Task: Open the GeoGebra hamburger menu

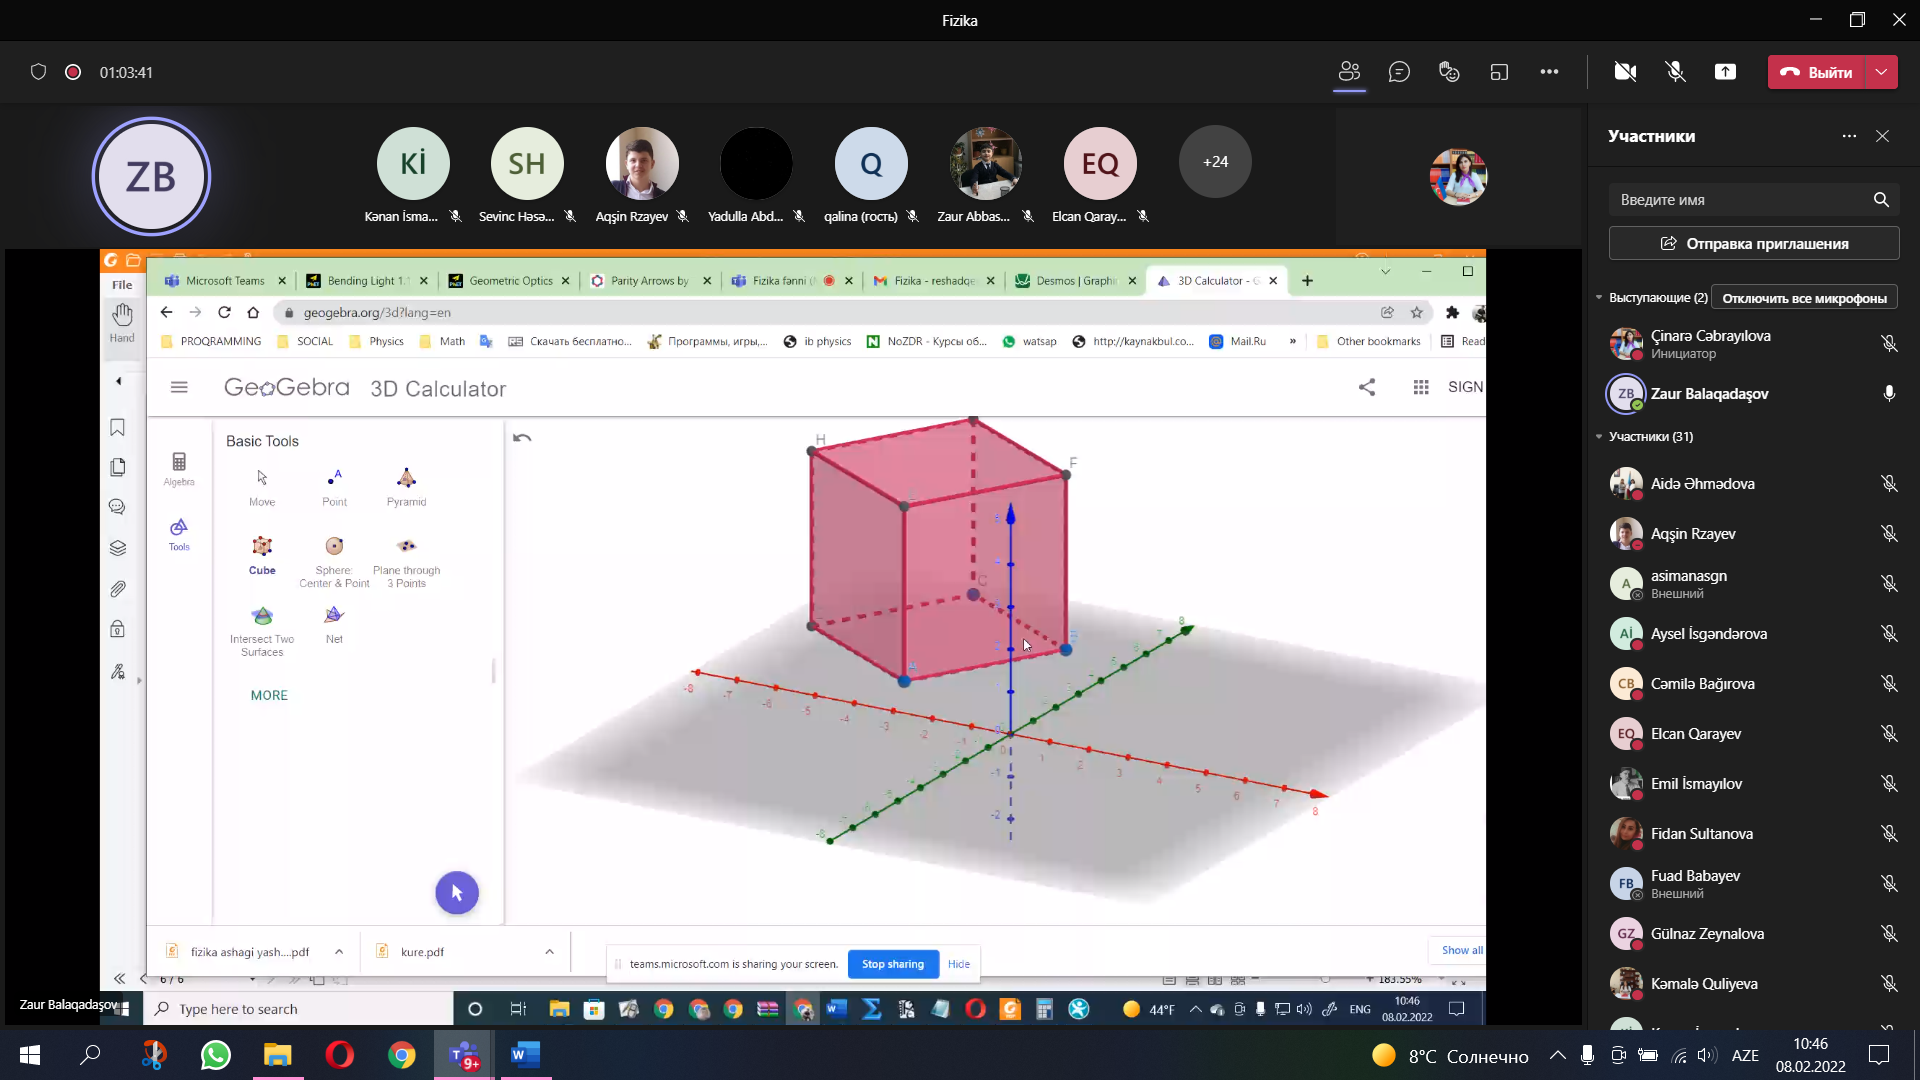Action: click(179, 388)
